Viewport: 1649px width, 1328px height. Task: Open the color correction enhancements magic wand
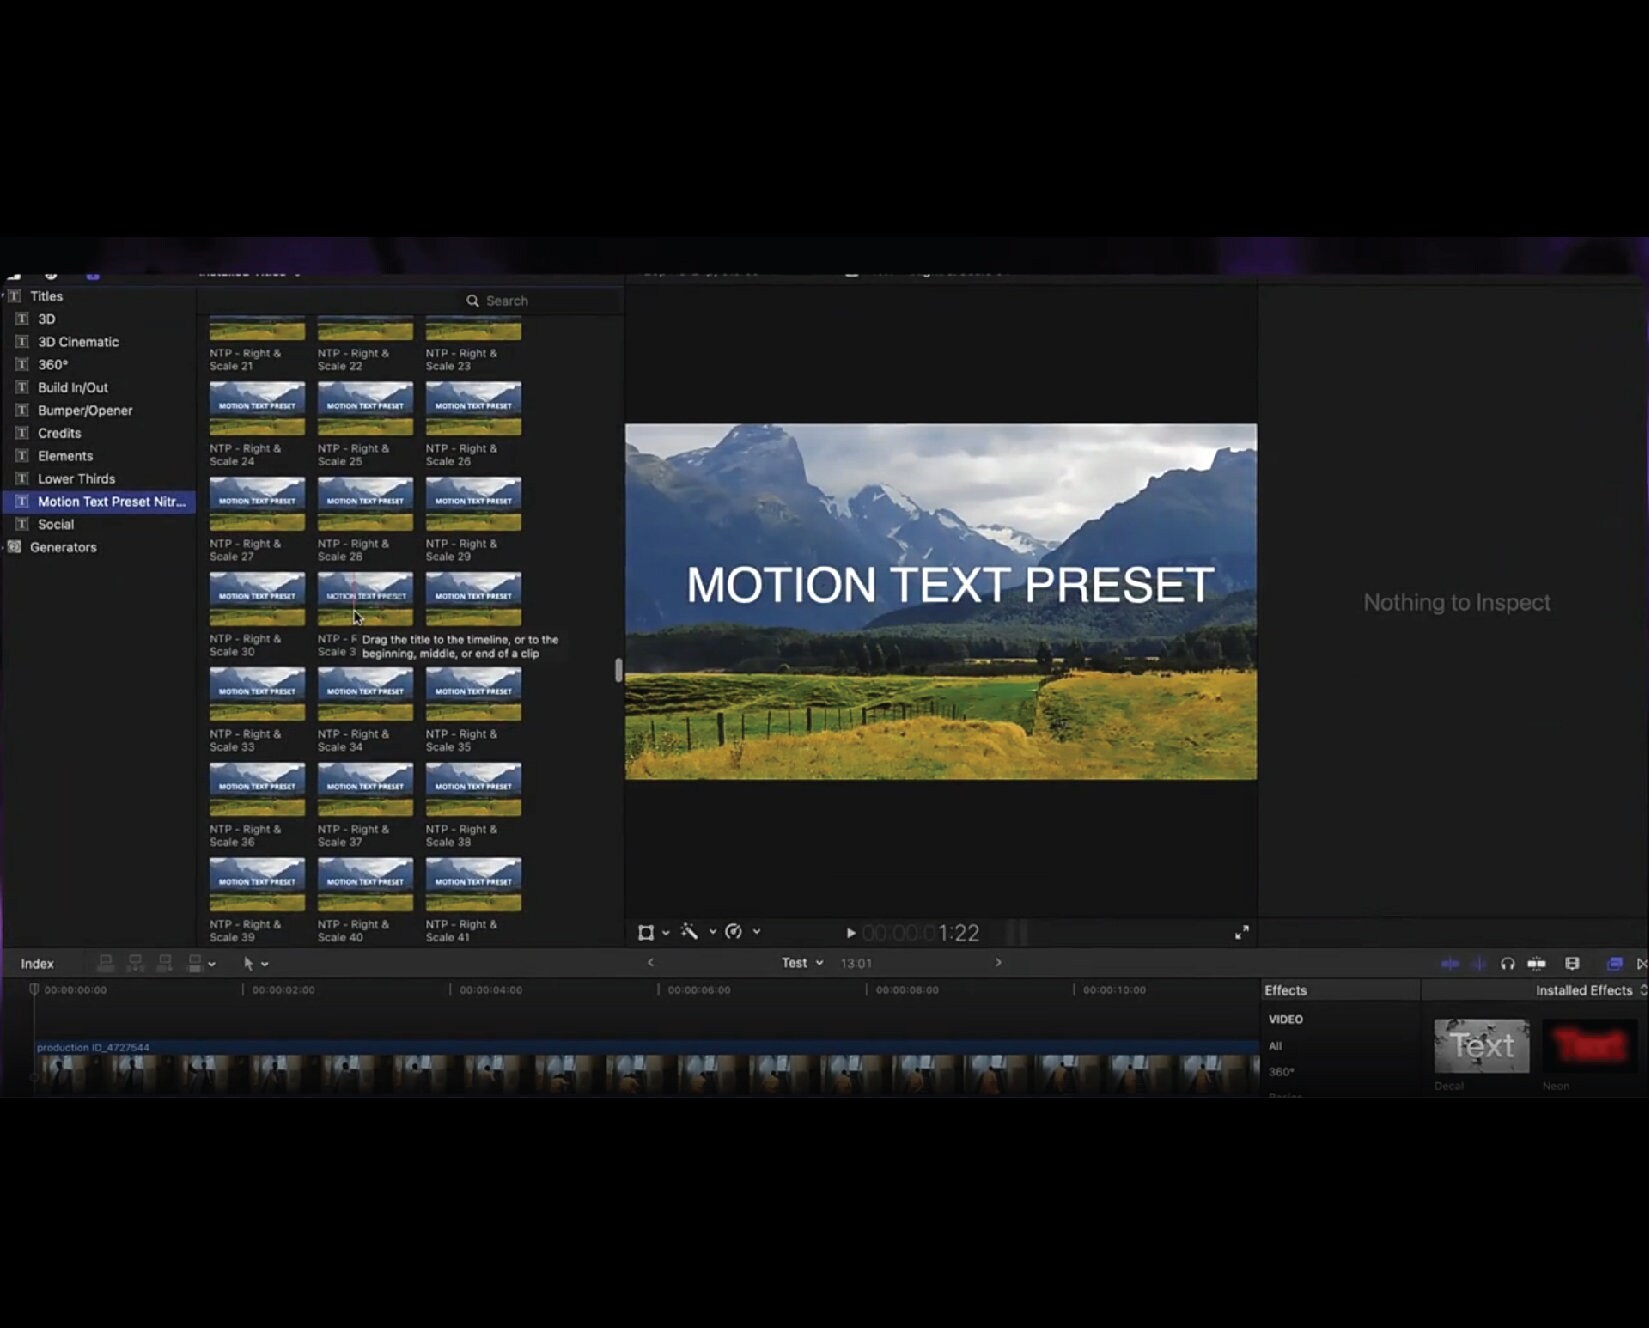tap(690, 932)
